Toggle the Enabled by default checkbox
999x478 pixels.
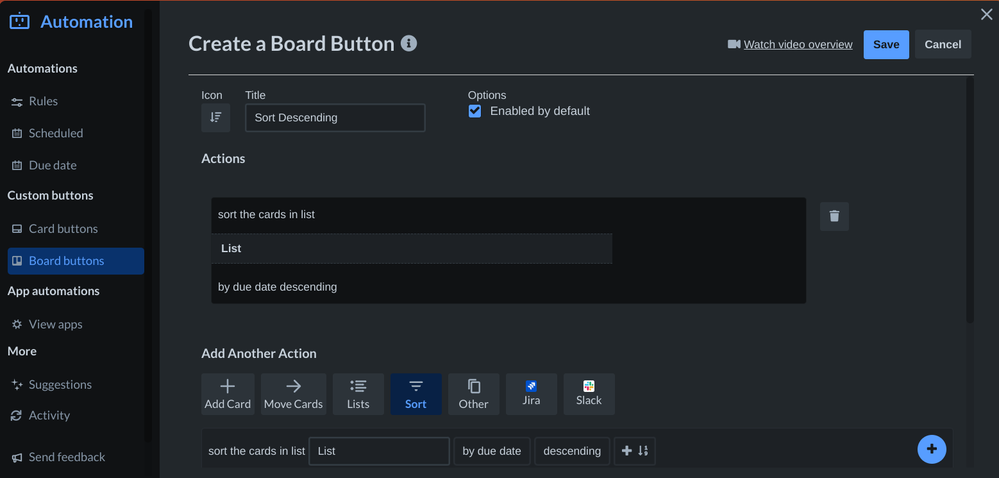click(x=475, y=112)
